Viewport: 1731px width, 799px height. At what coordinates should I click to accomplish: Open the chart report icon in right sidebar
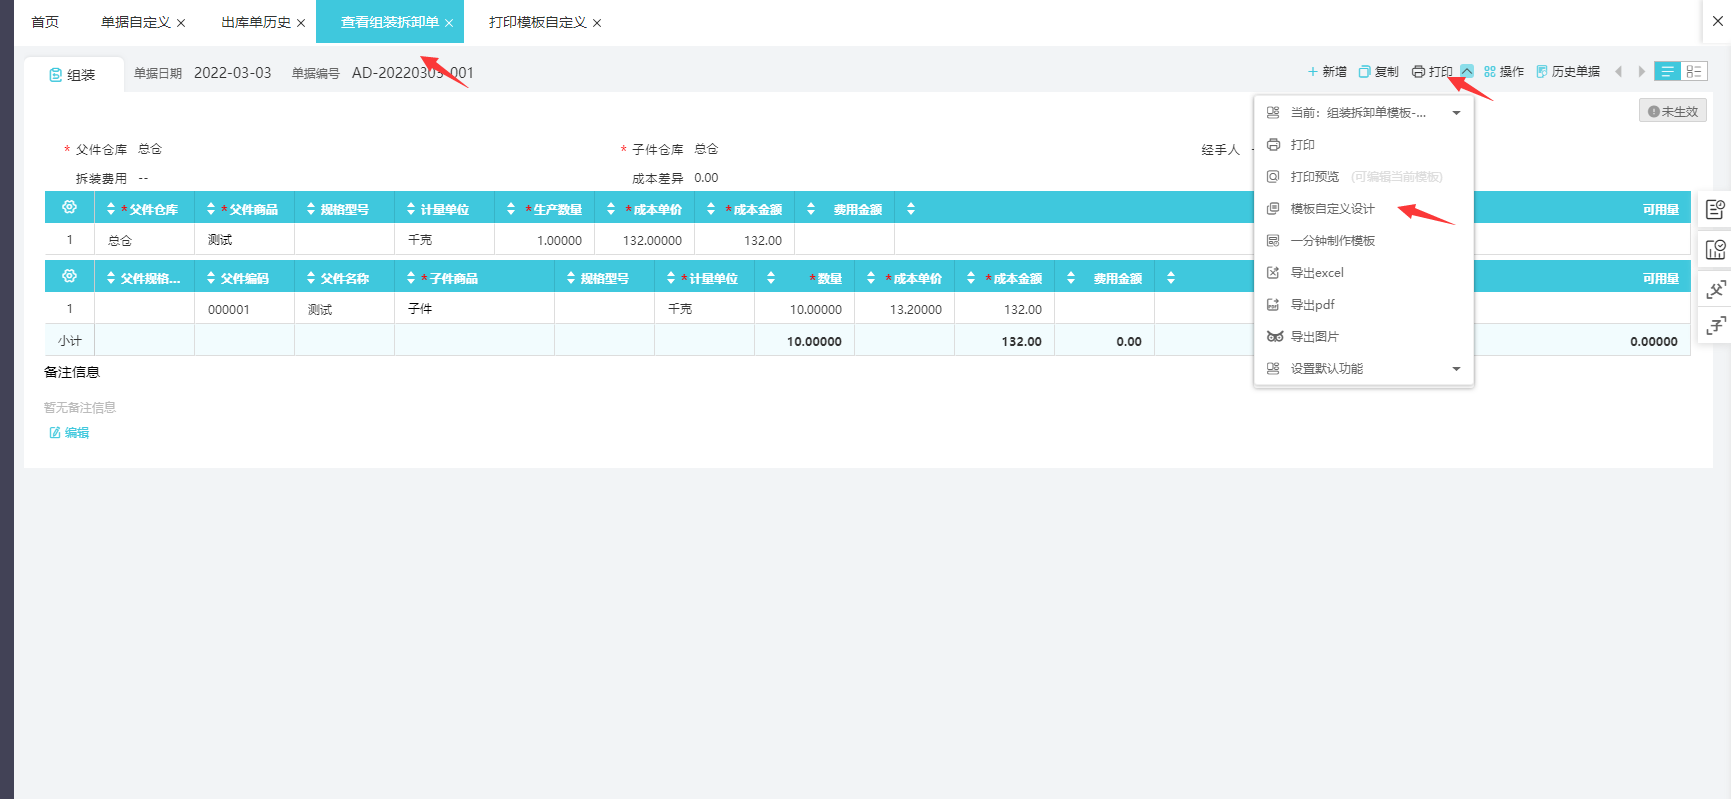tap(1716, 249)
